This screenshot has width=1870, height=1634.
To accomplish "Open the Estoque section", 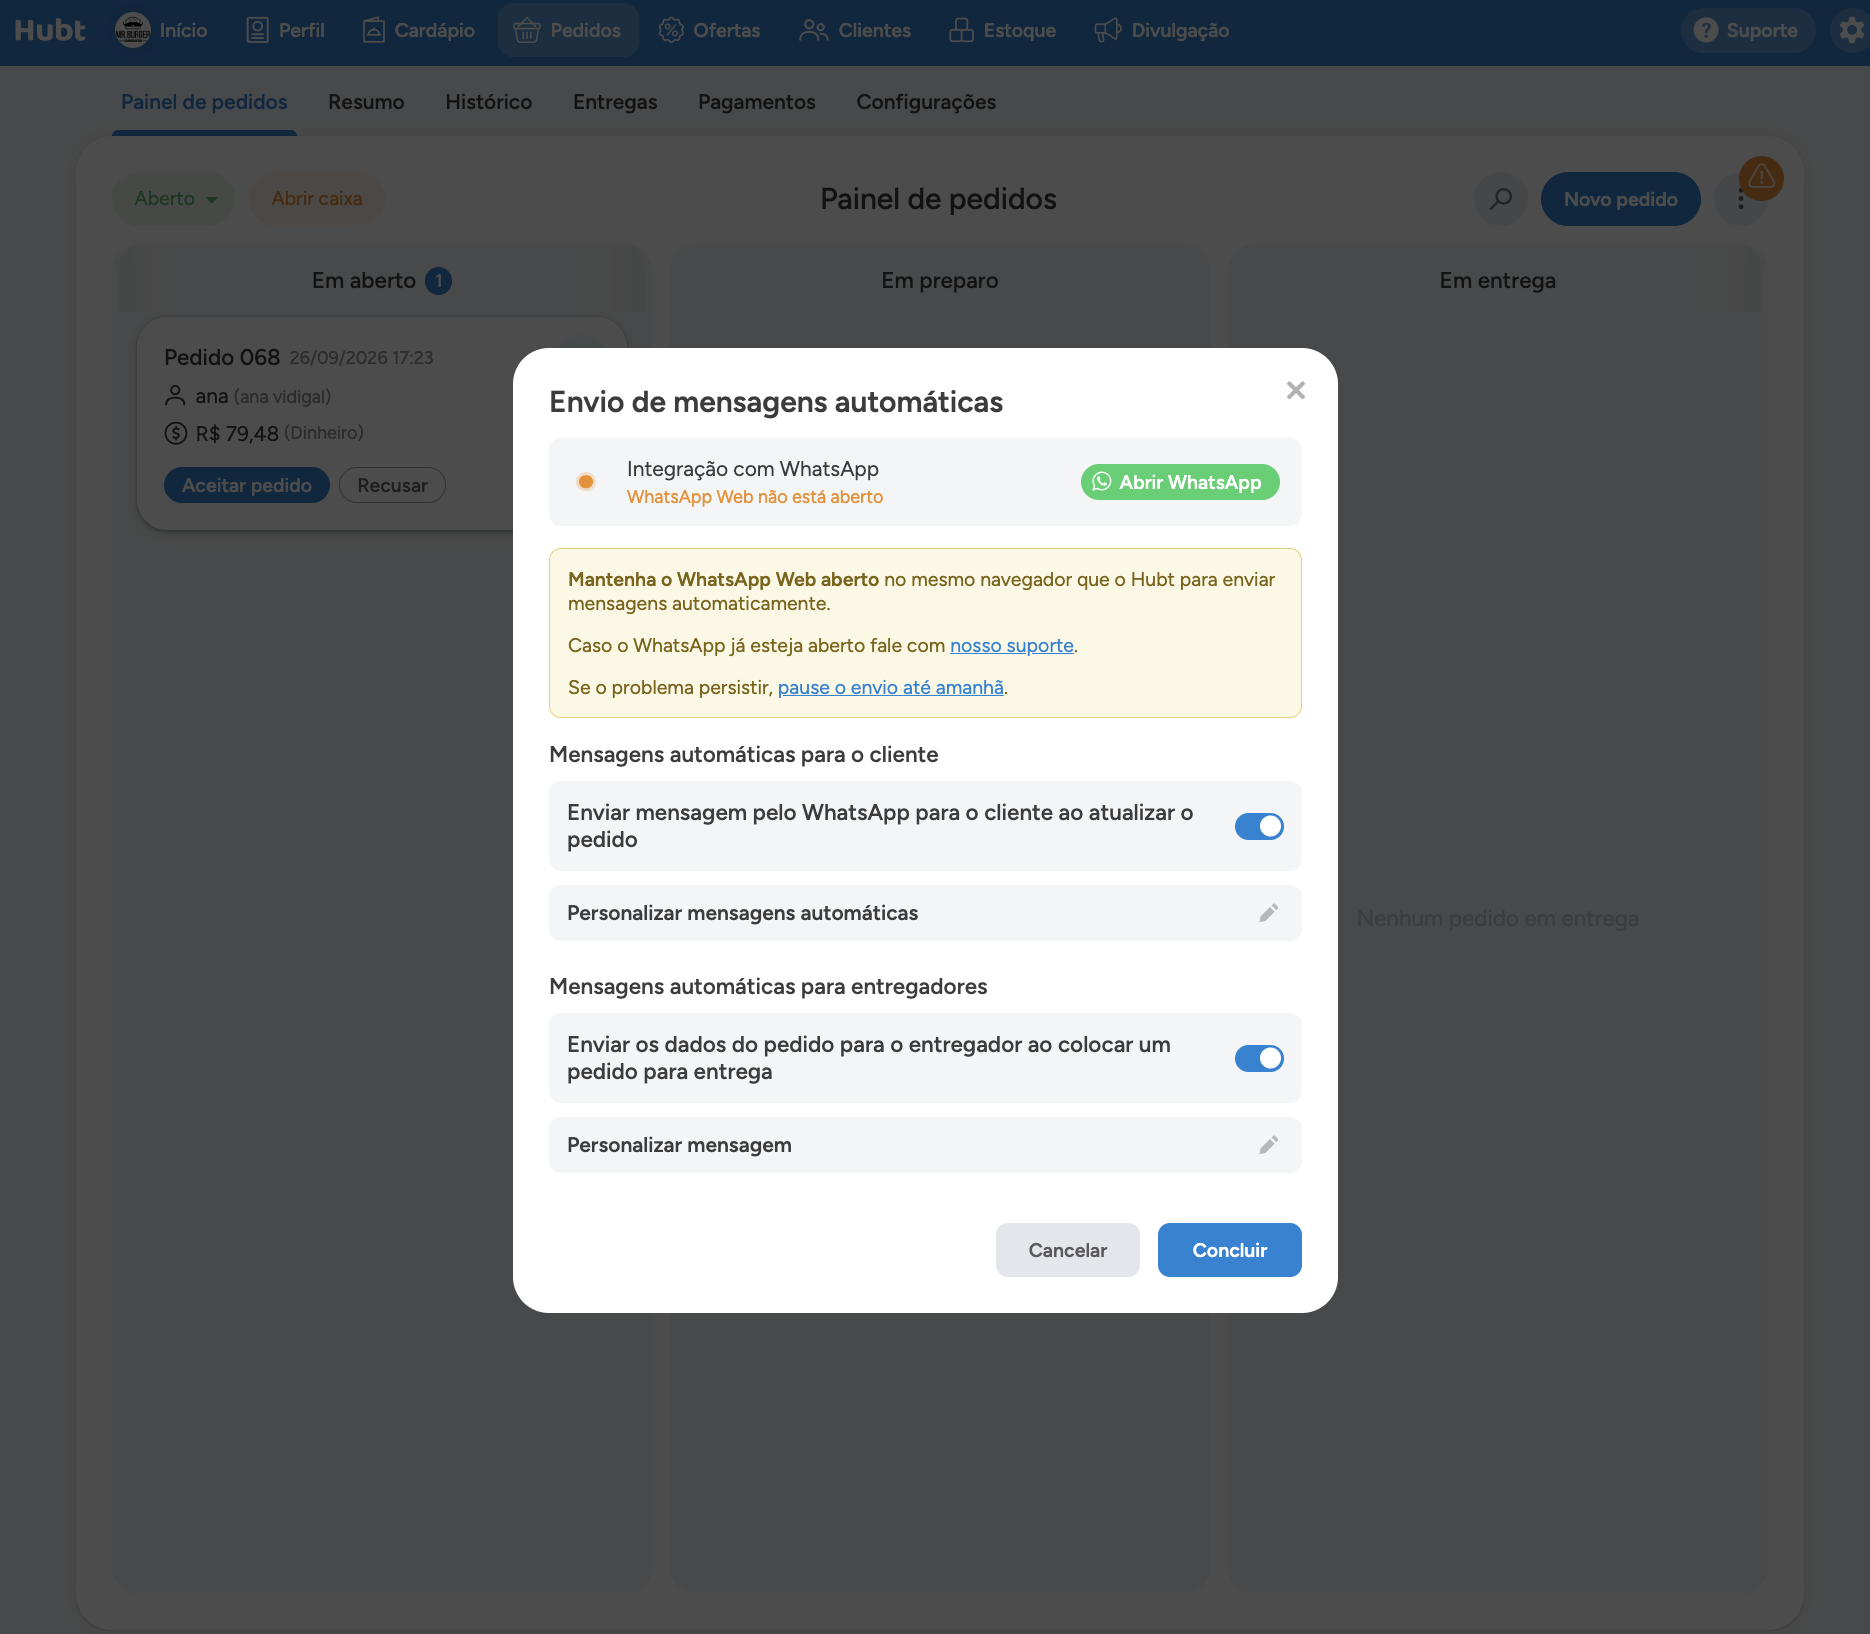I will pos(1002,30).
